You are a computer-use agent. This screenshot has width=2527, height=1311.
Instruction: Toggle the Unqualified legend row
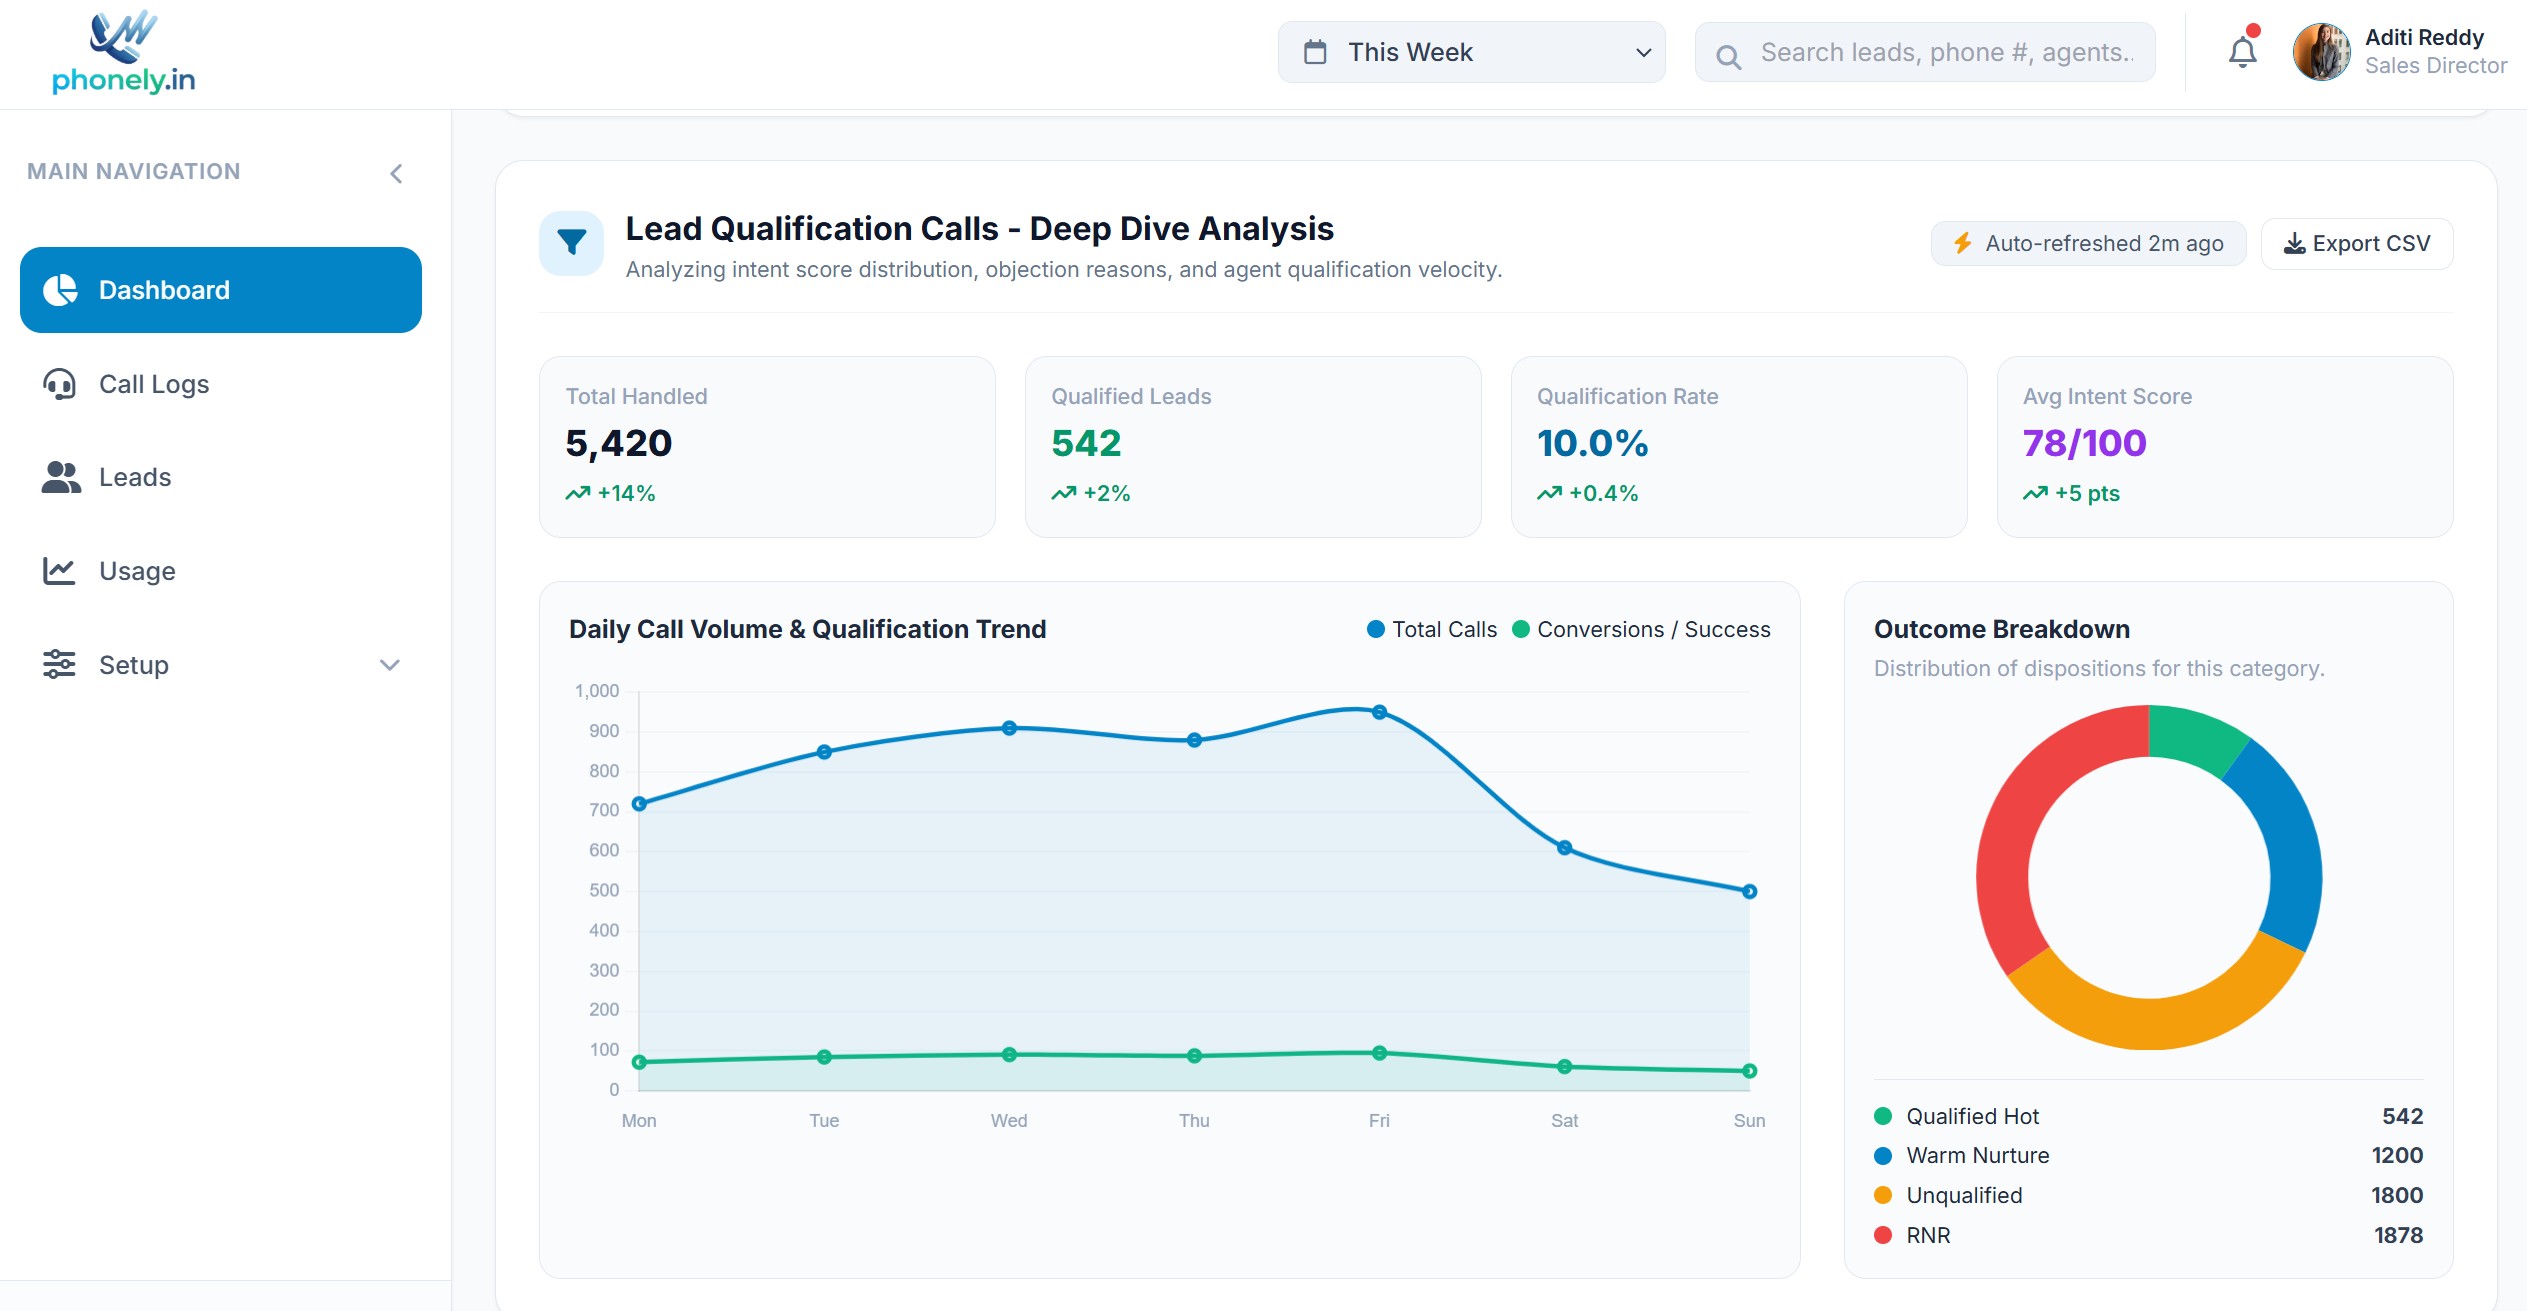2148,1196
